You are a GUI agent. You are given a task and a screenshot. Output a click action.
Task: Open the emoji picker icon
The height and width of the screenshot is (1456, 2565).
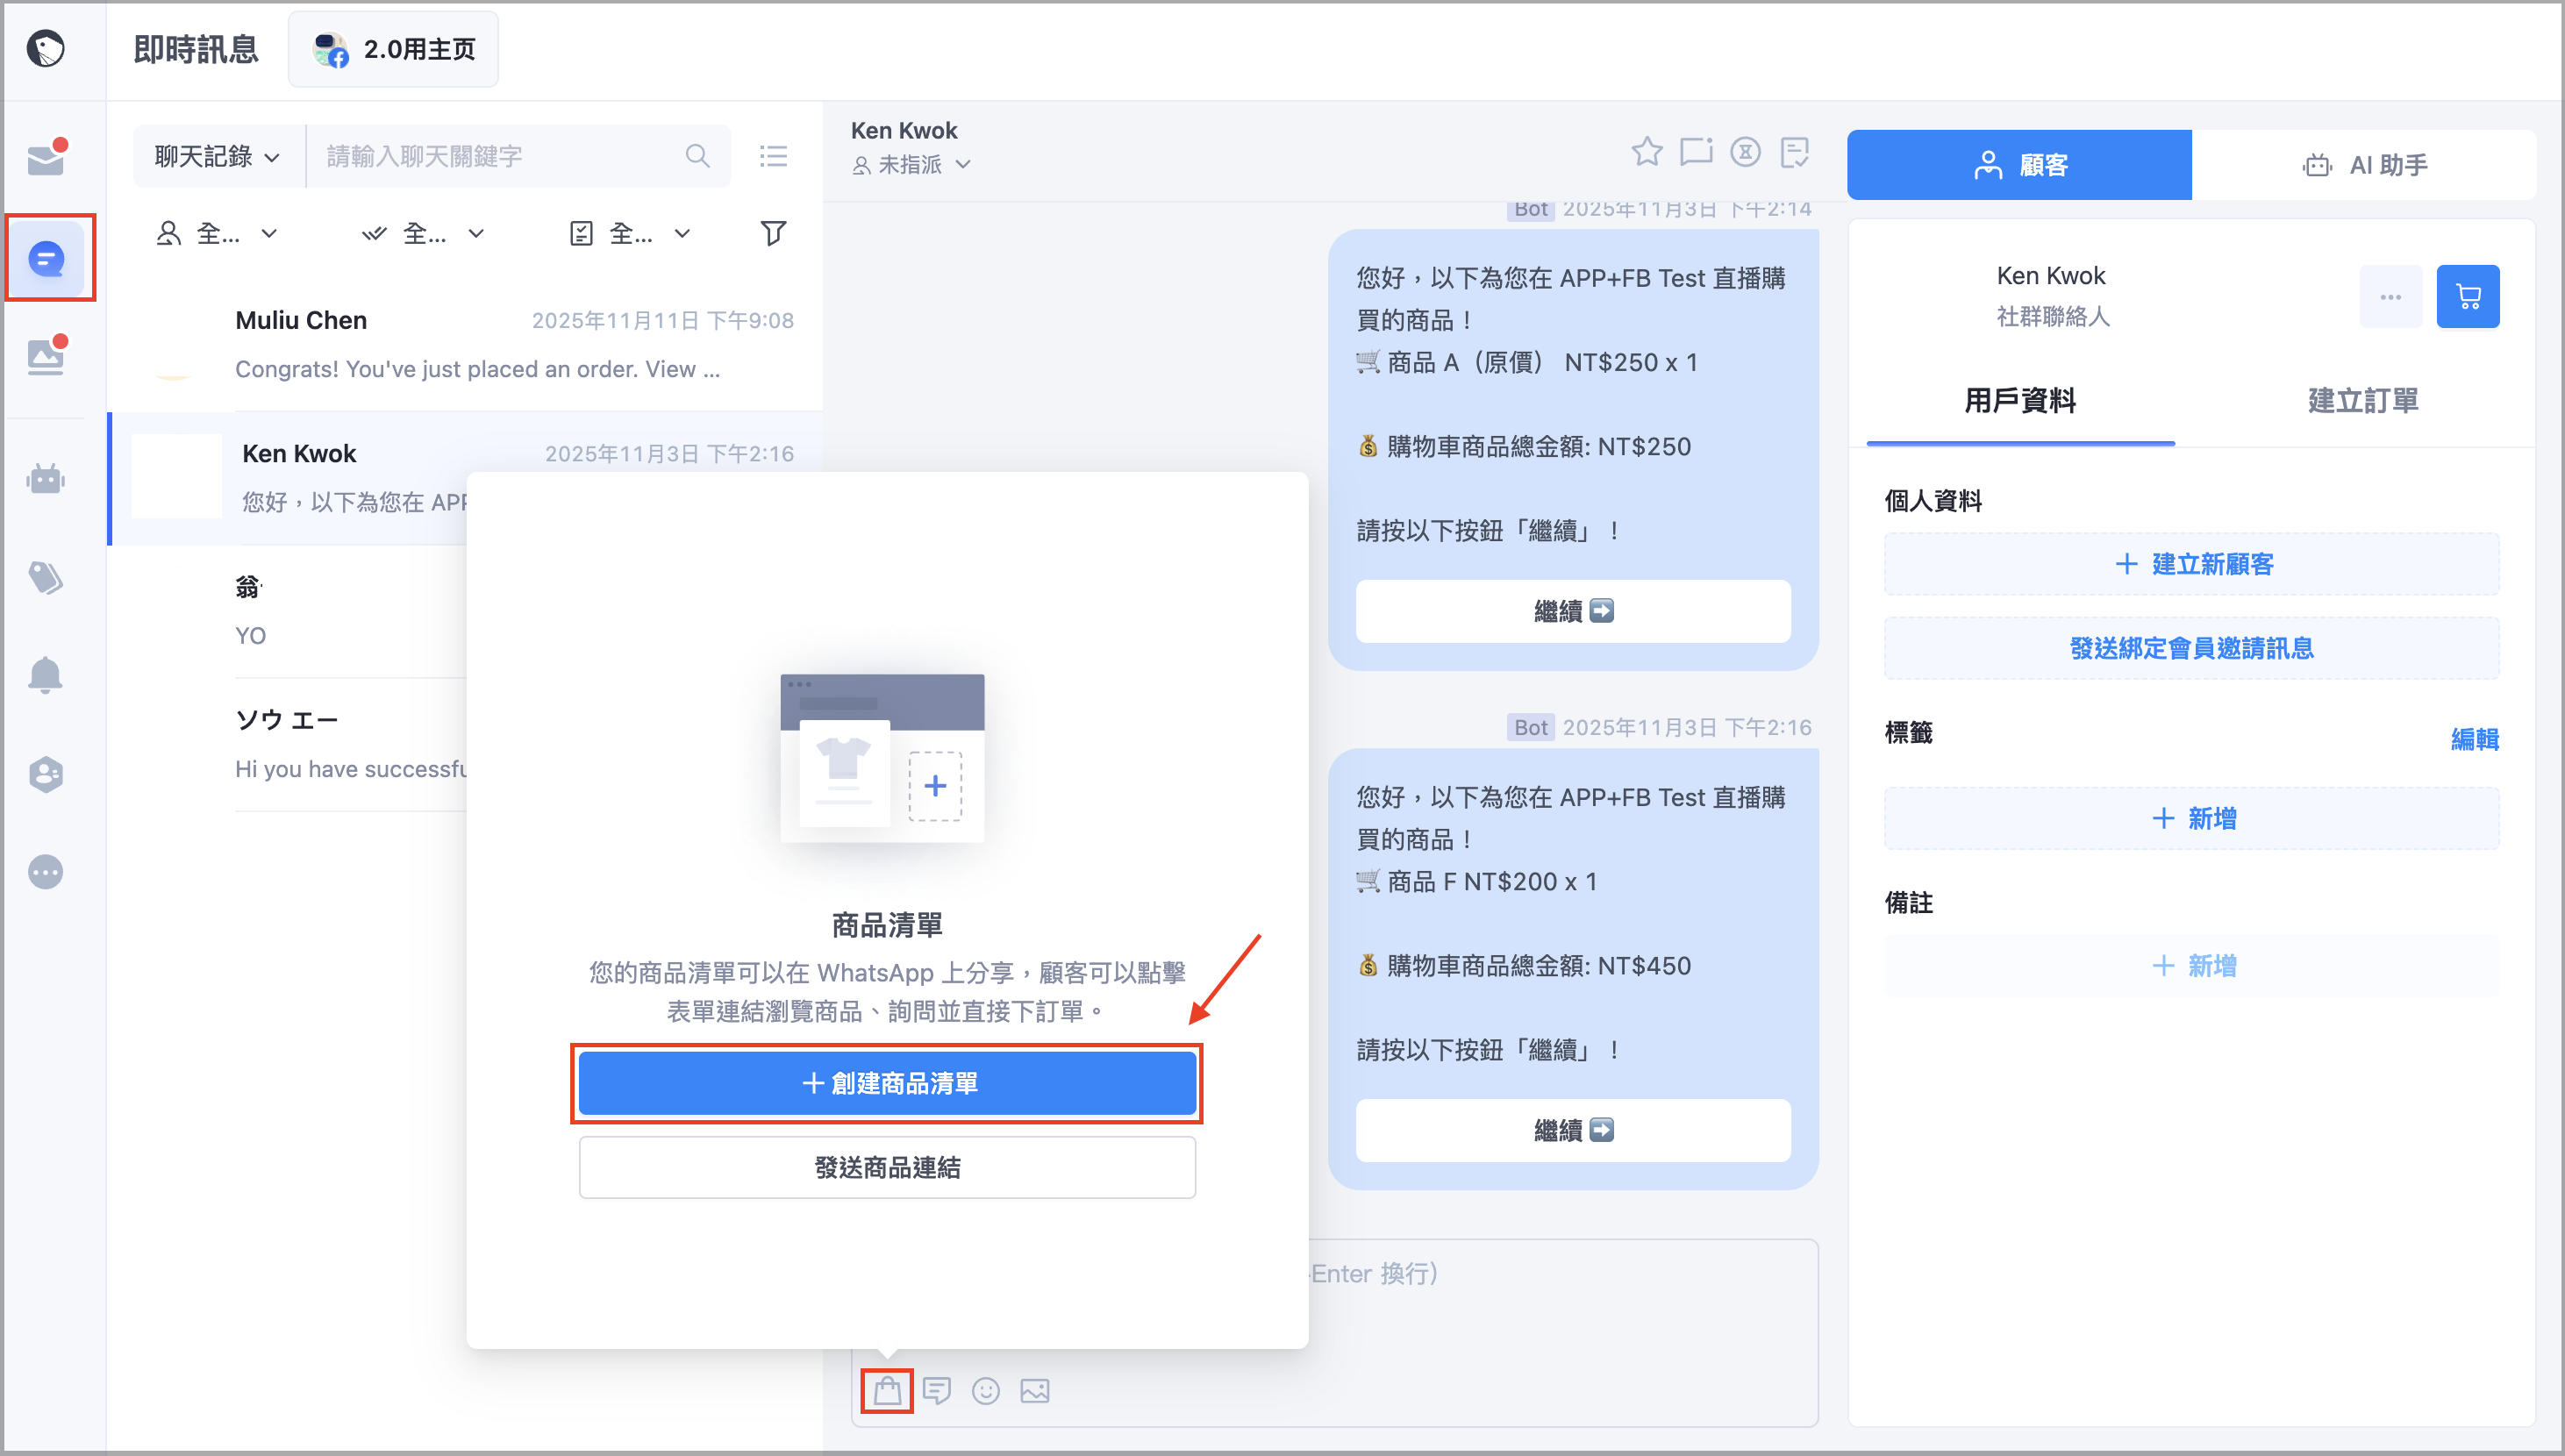(x=986, y=1390)
